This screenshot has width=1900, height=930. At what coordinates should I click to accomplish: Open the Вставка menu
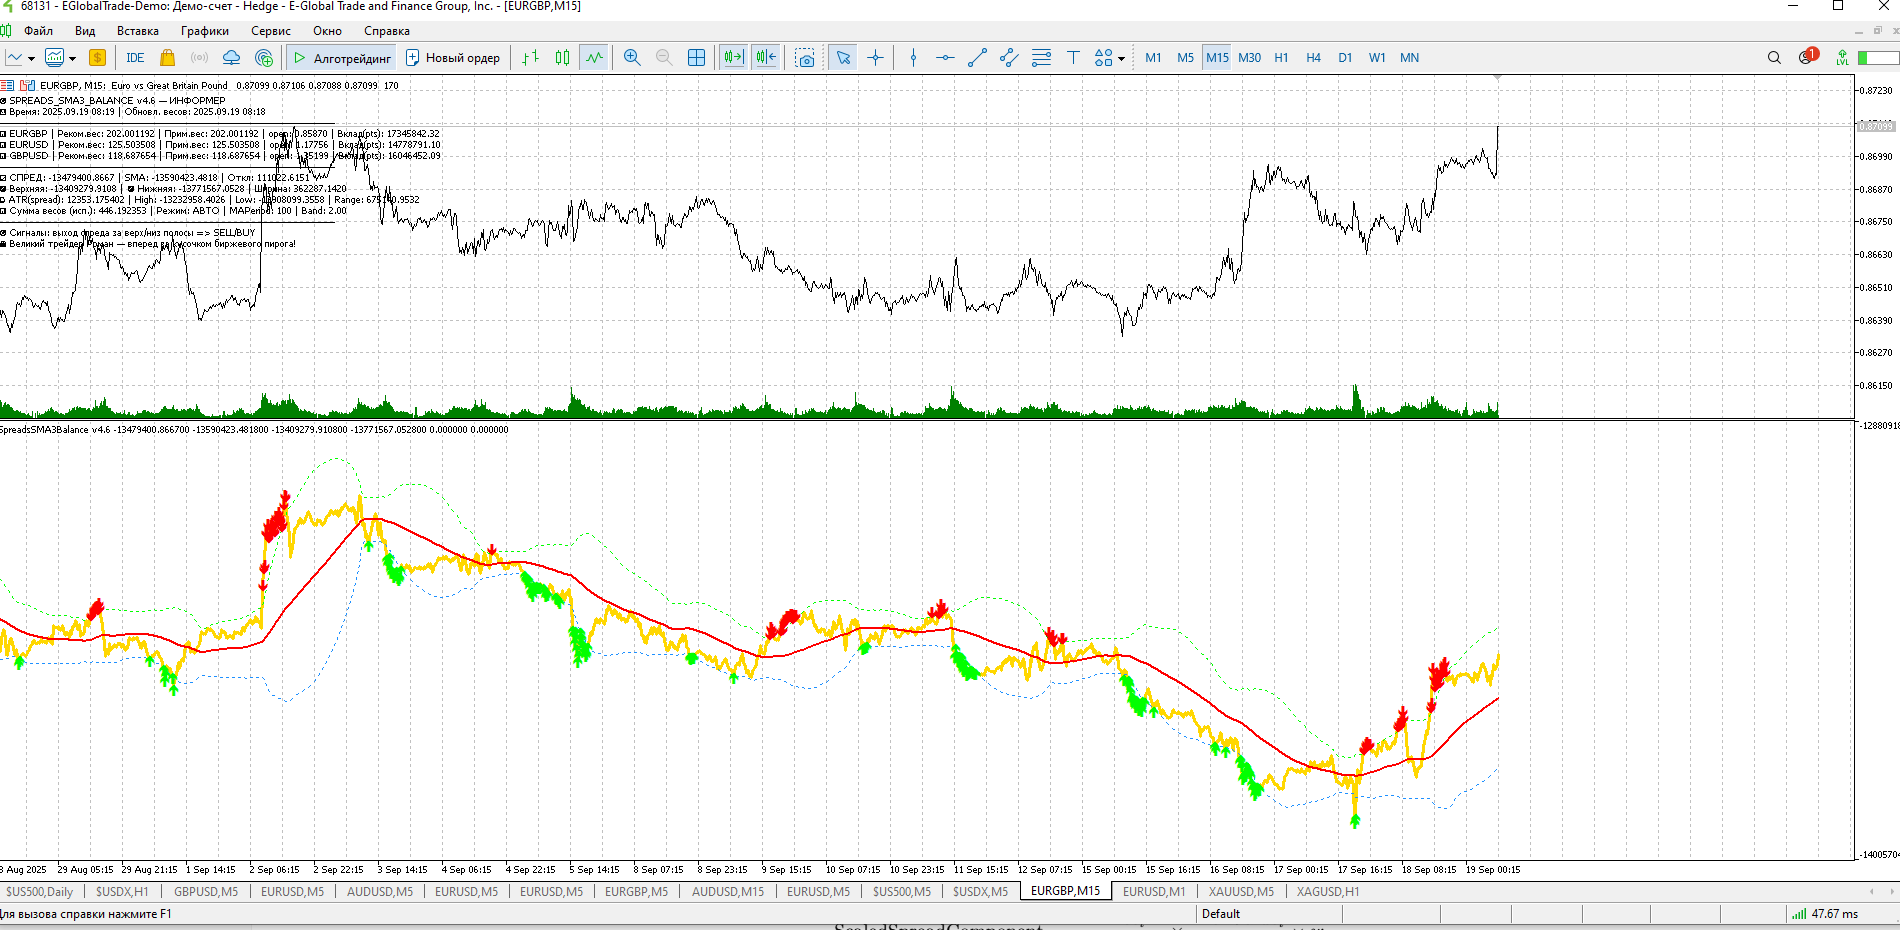point(138,31)
